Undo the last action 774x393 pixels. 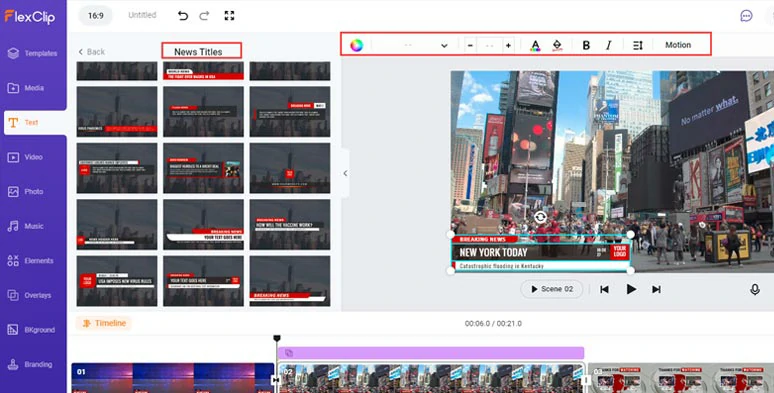[x=183, y=16]
